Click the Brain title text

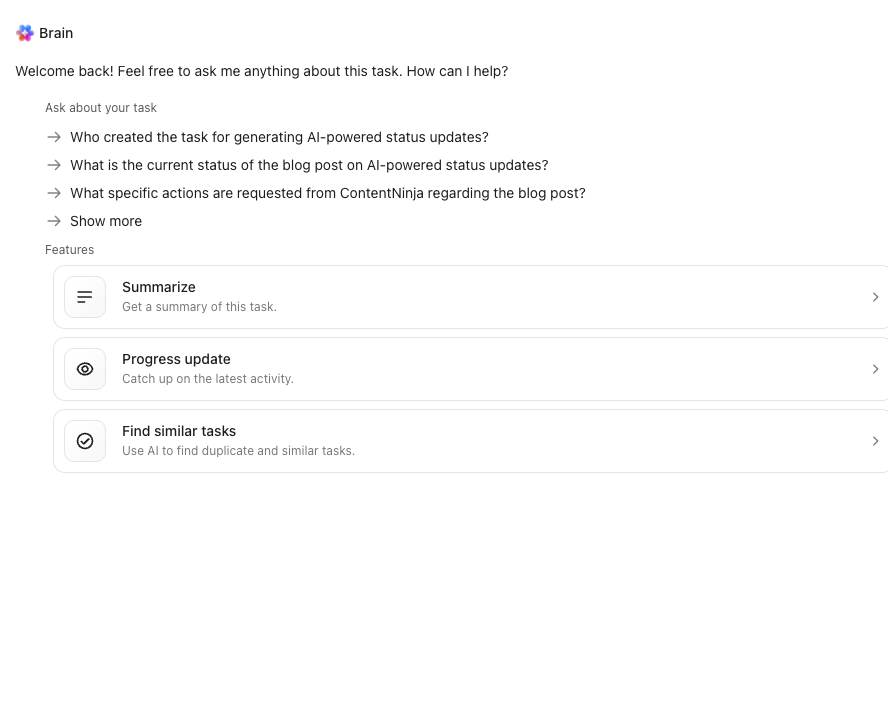pyautogui.click(x=56, y=33)
